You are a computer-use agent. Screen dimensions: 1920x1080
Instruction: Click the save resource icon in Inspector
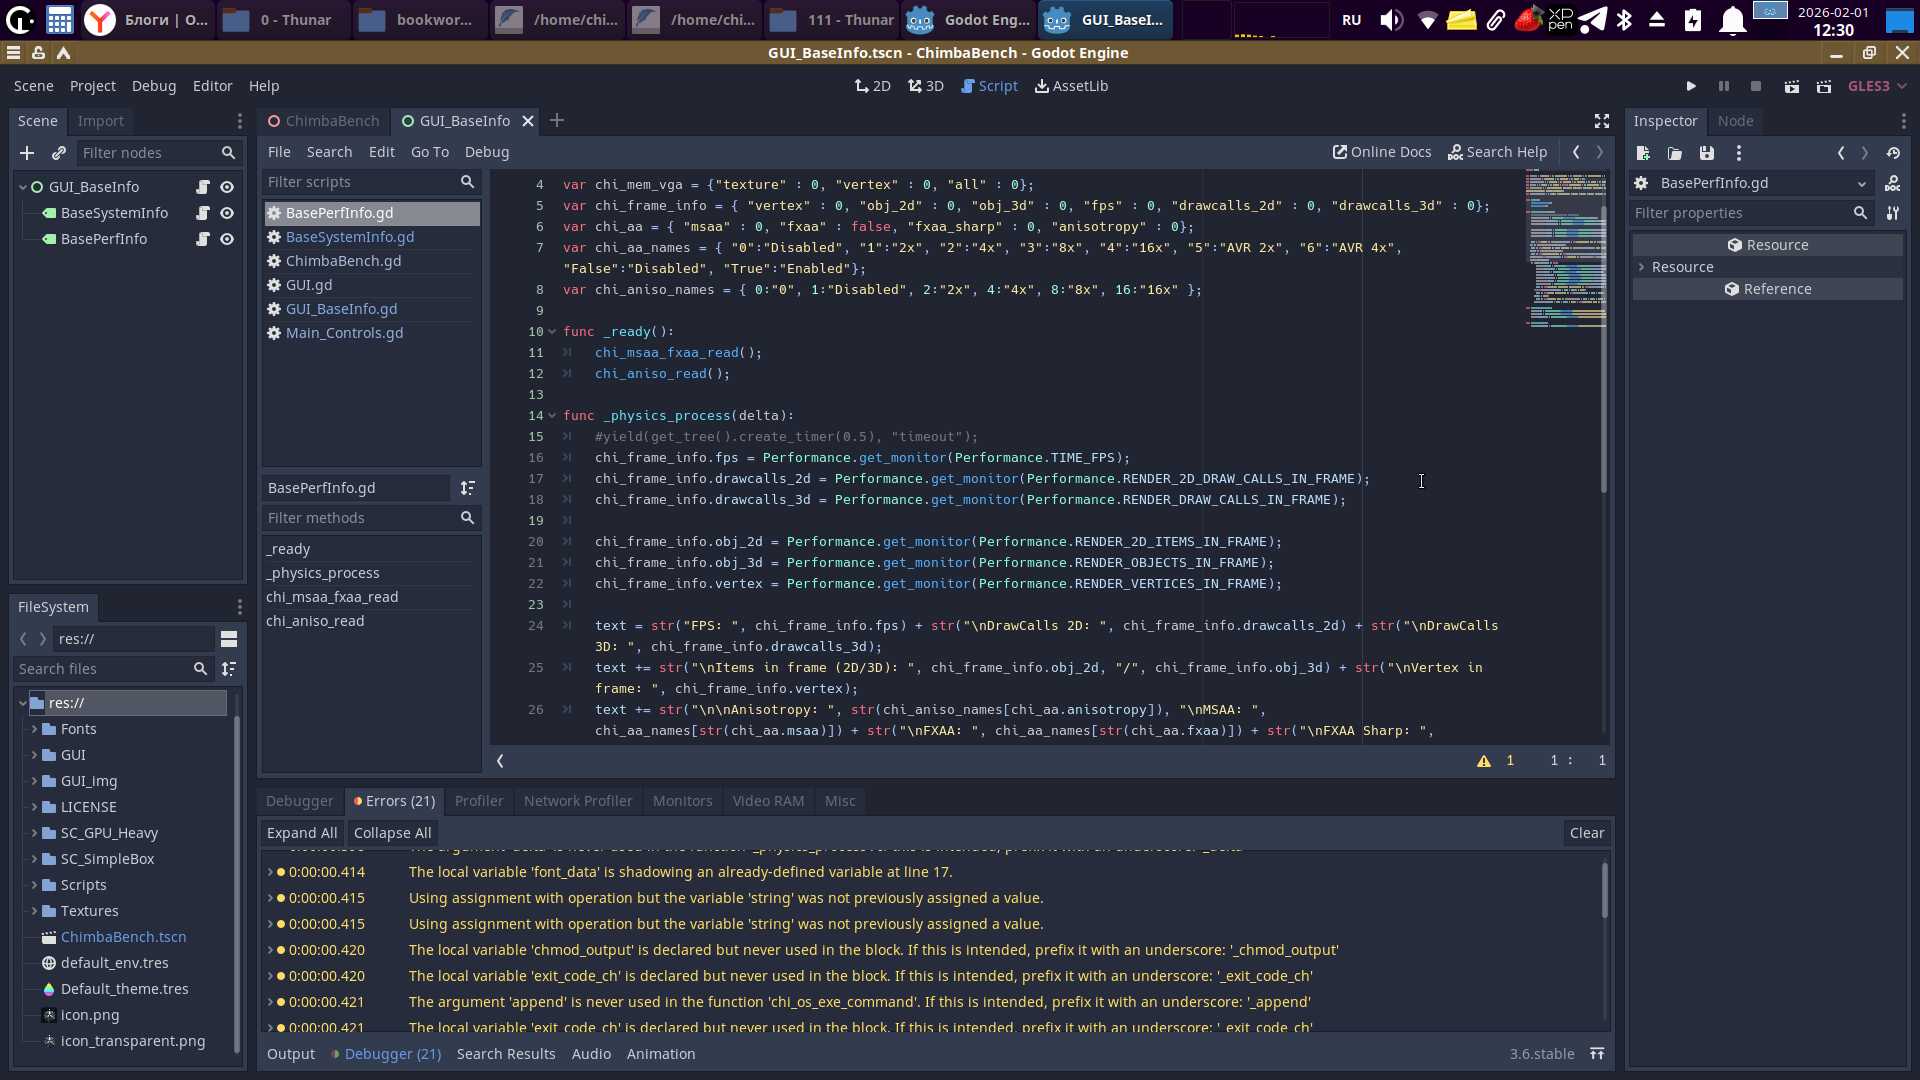1706,153
